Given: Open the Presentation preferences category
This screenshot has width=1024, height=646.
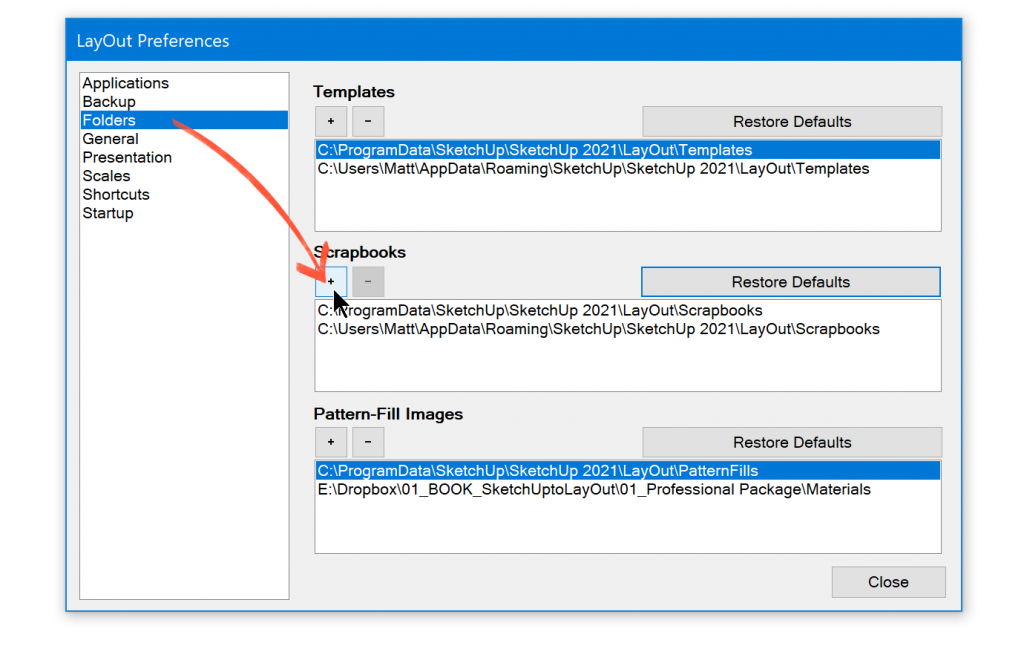Looking at the screenshot, I should click(x=127, y=157).
